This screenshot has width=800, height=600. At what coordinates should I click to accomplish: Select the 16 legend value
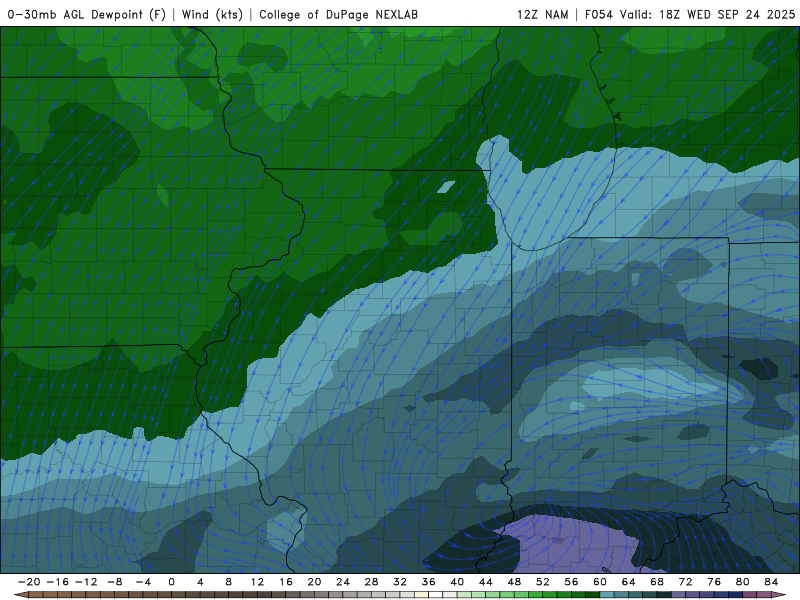tap(286, 582)
